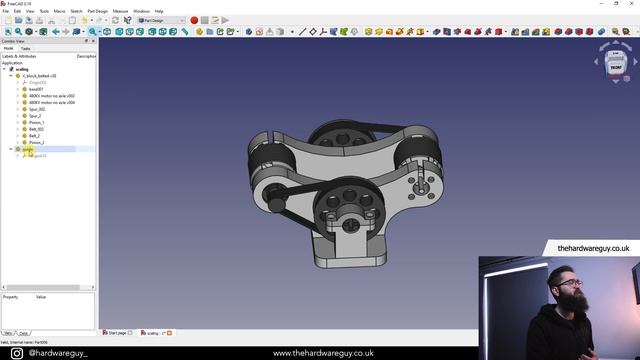This screenshot has width=640, height=360.
Task: Collapse the V_block_belted part node
Action: 11,76
